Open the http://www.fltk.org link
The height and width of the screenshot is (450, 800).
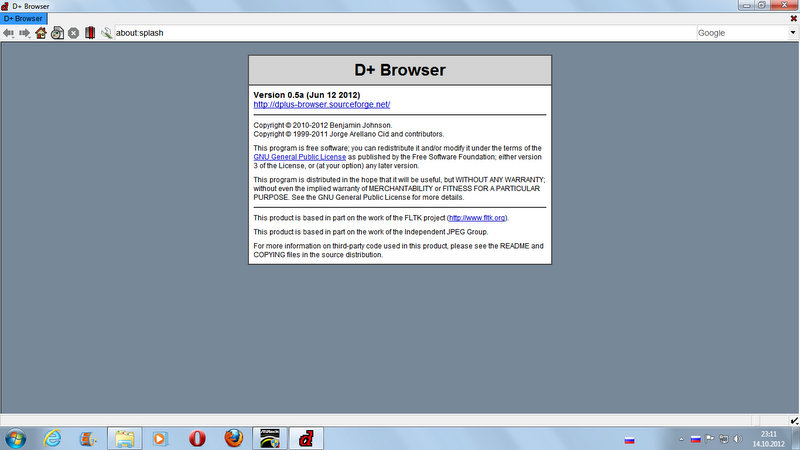pos(477,218)
